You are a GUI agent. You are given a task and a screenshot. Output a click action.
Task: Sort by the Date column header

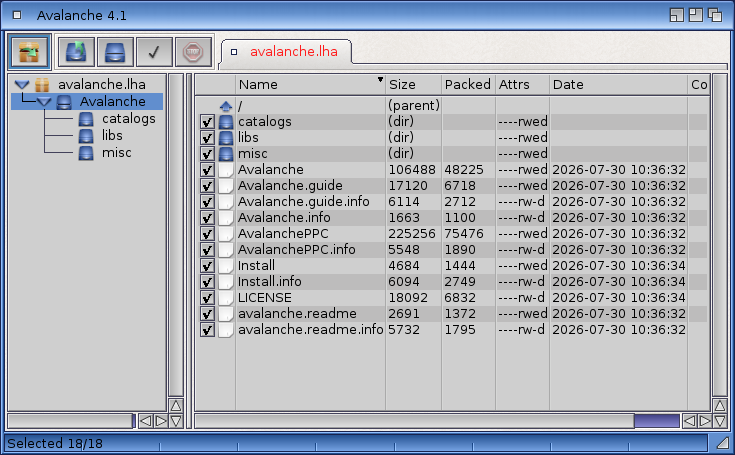coord(618,85)
